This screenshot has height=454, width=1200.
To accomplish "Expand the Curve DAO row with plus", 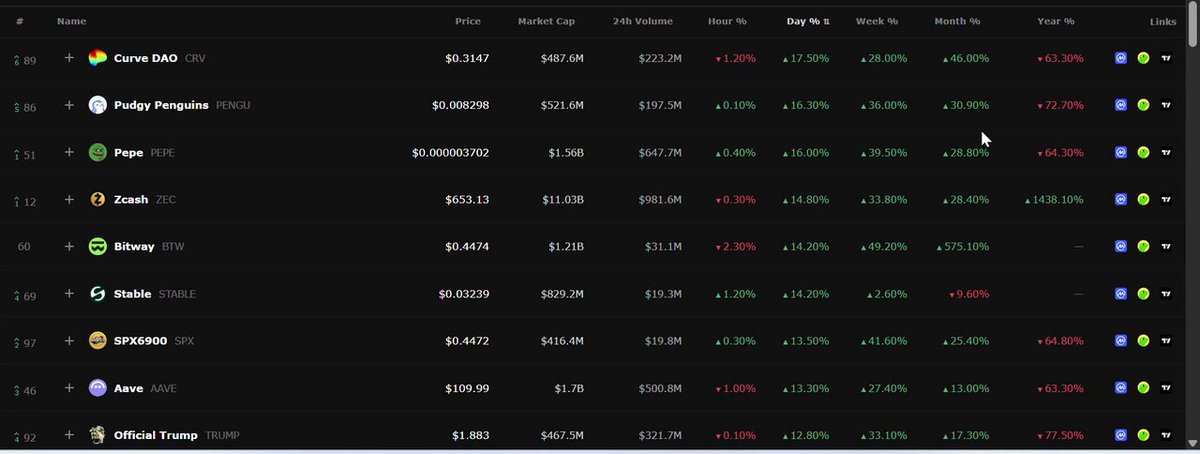I will pyautogui.click(x=69, y=58).
